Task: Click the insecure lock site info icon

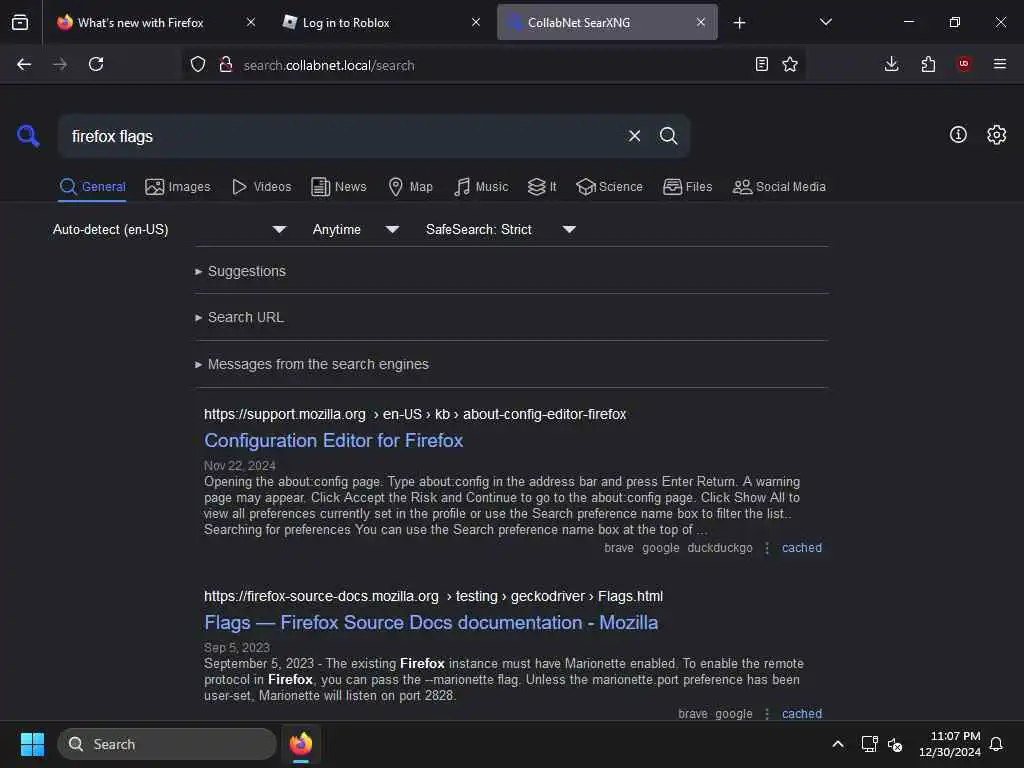Action: (x=226, y=64)
